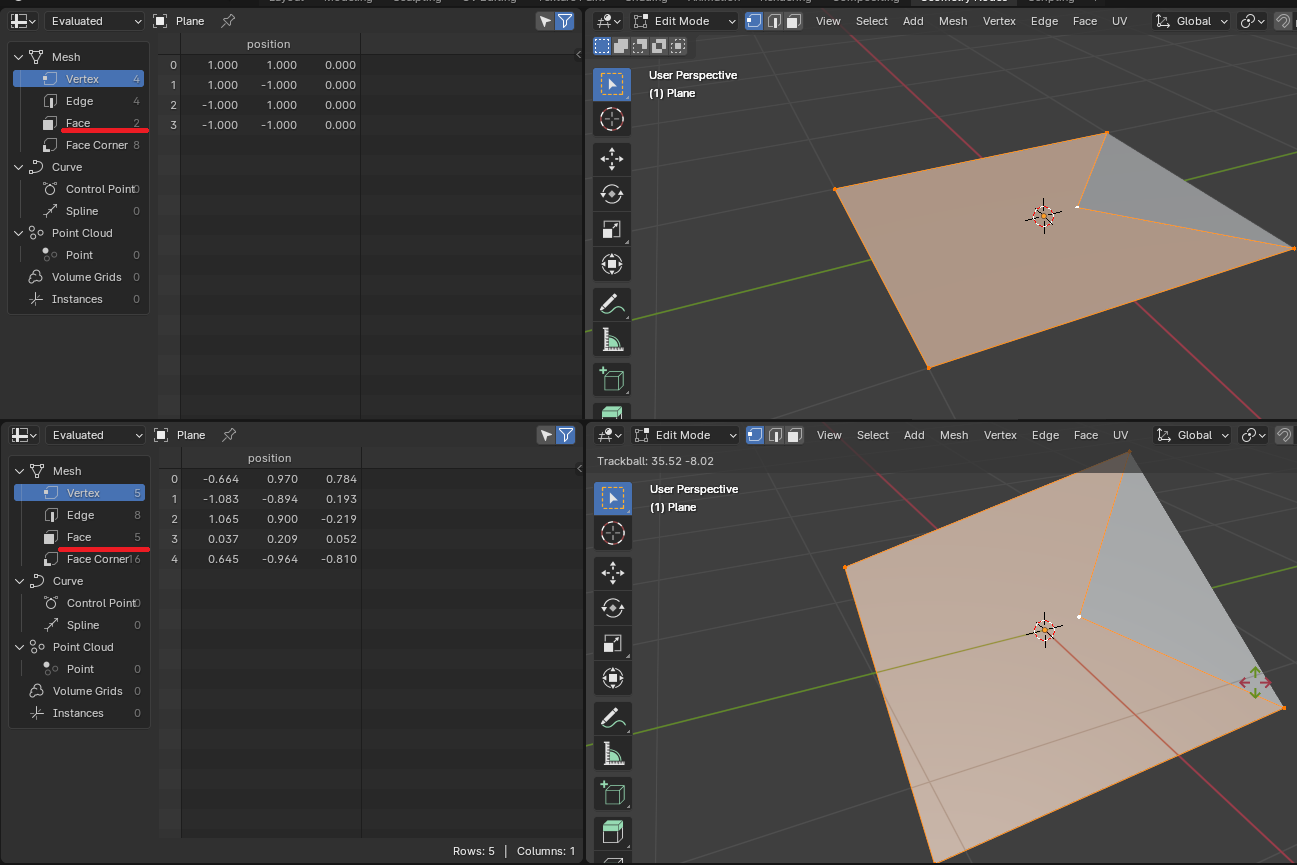This screenshot has width=1297, height=865.
Task: Select the Face domain showing 5 faces
Action: click(79, 537)
